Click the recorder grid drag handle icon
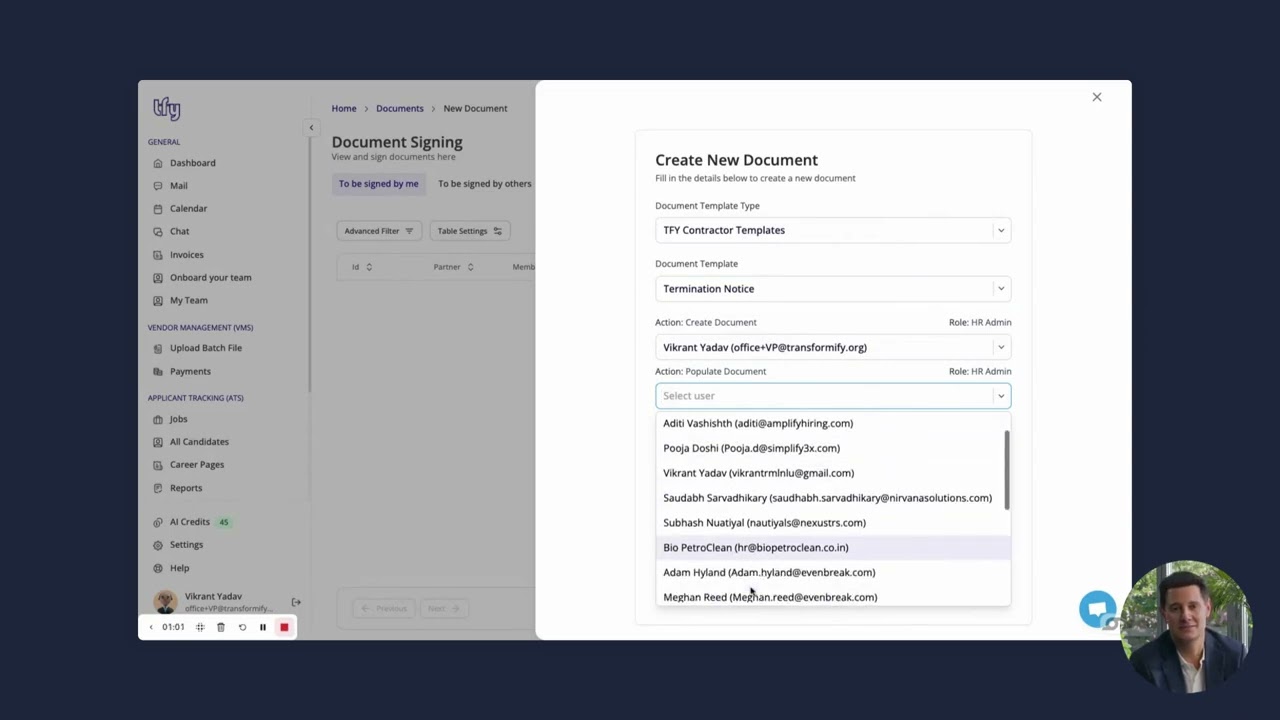The height and width of the screenshot is (720, 1280). (x=200, y=627)
